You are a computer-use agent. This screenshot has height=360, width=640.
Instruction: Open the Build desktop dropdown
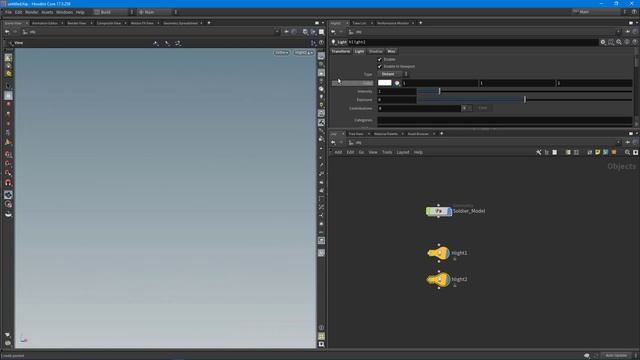[113, 12]
